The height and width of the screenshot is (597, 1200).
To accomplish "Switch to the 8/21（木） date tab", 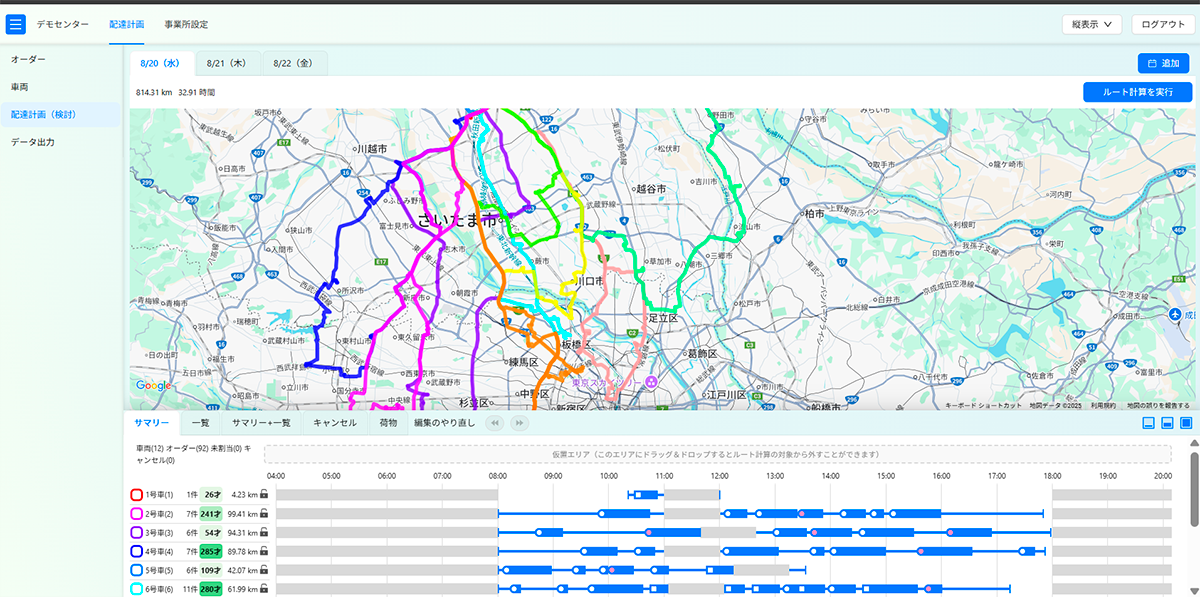I will coord(228,63).
